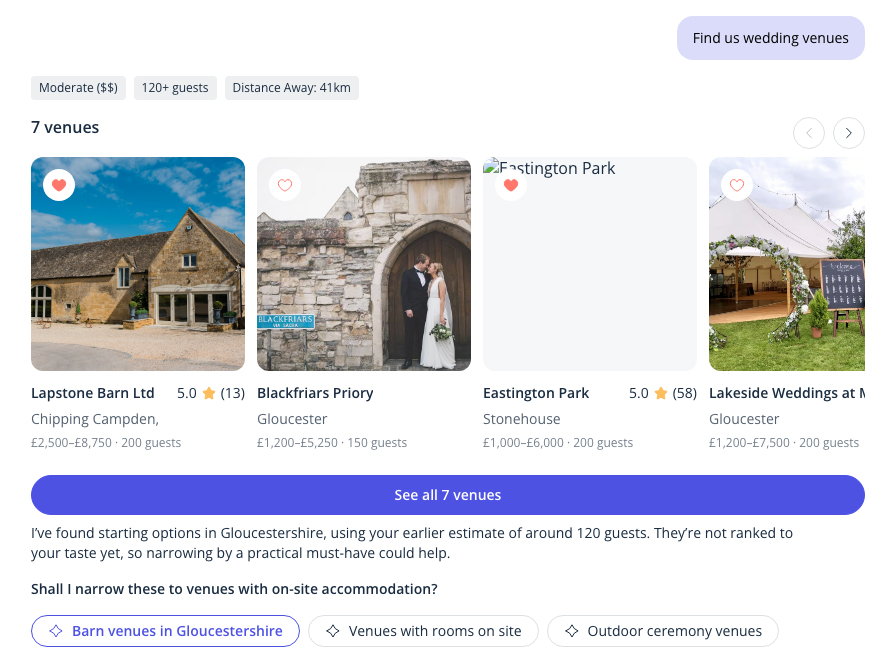Click the Moderate ($$) filter chip
Viewport: 896px width, 663px height.
coord(78,88)
